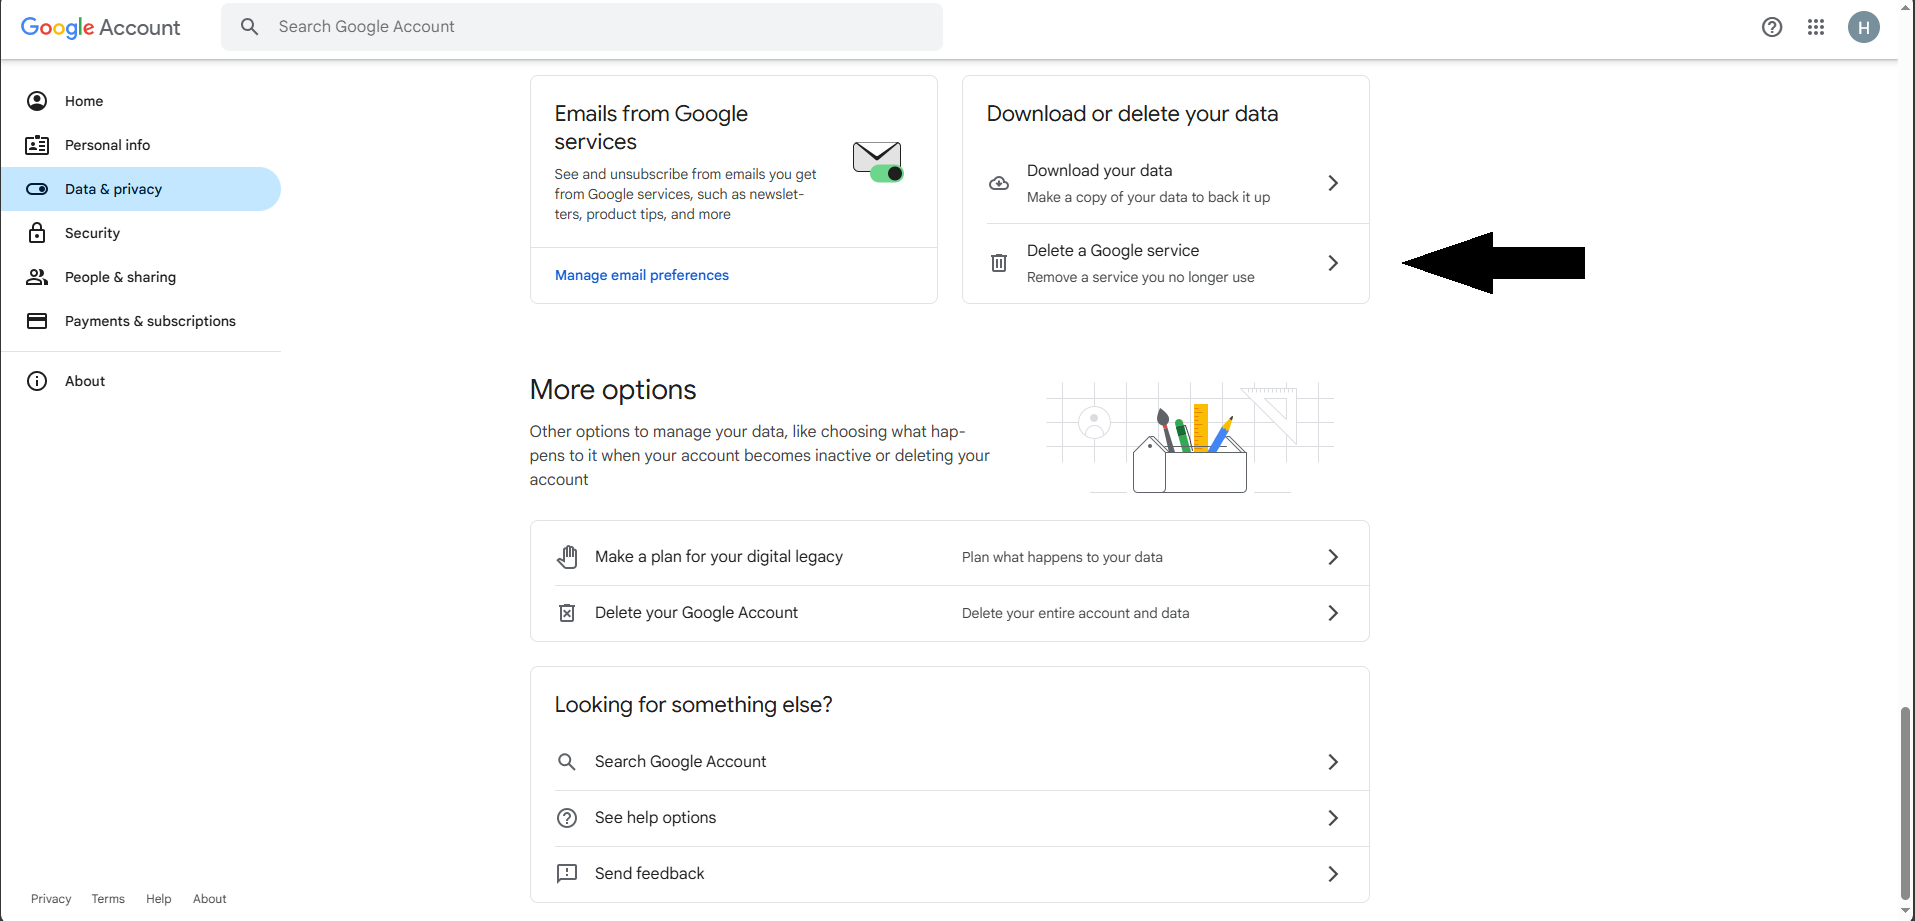Click Delete a Google service option

(1166, 263)
